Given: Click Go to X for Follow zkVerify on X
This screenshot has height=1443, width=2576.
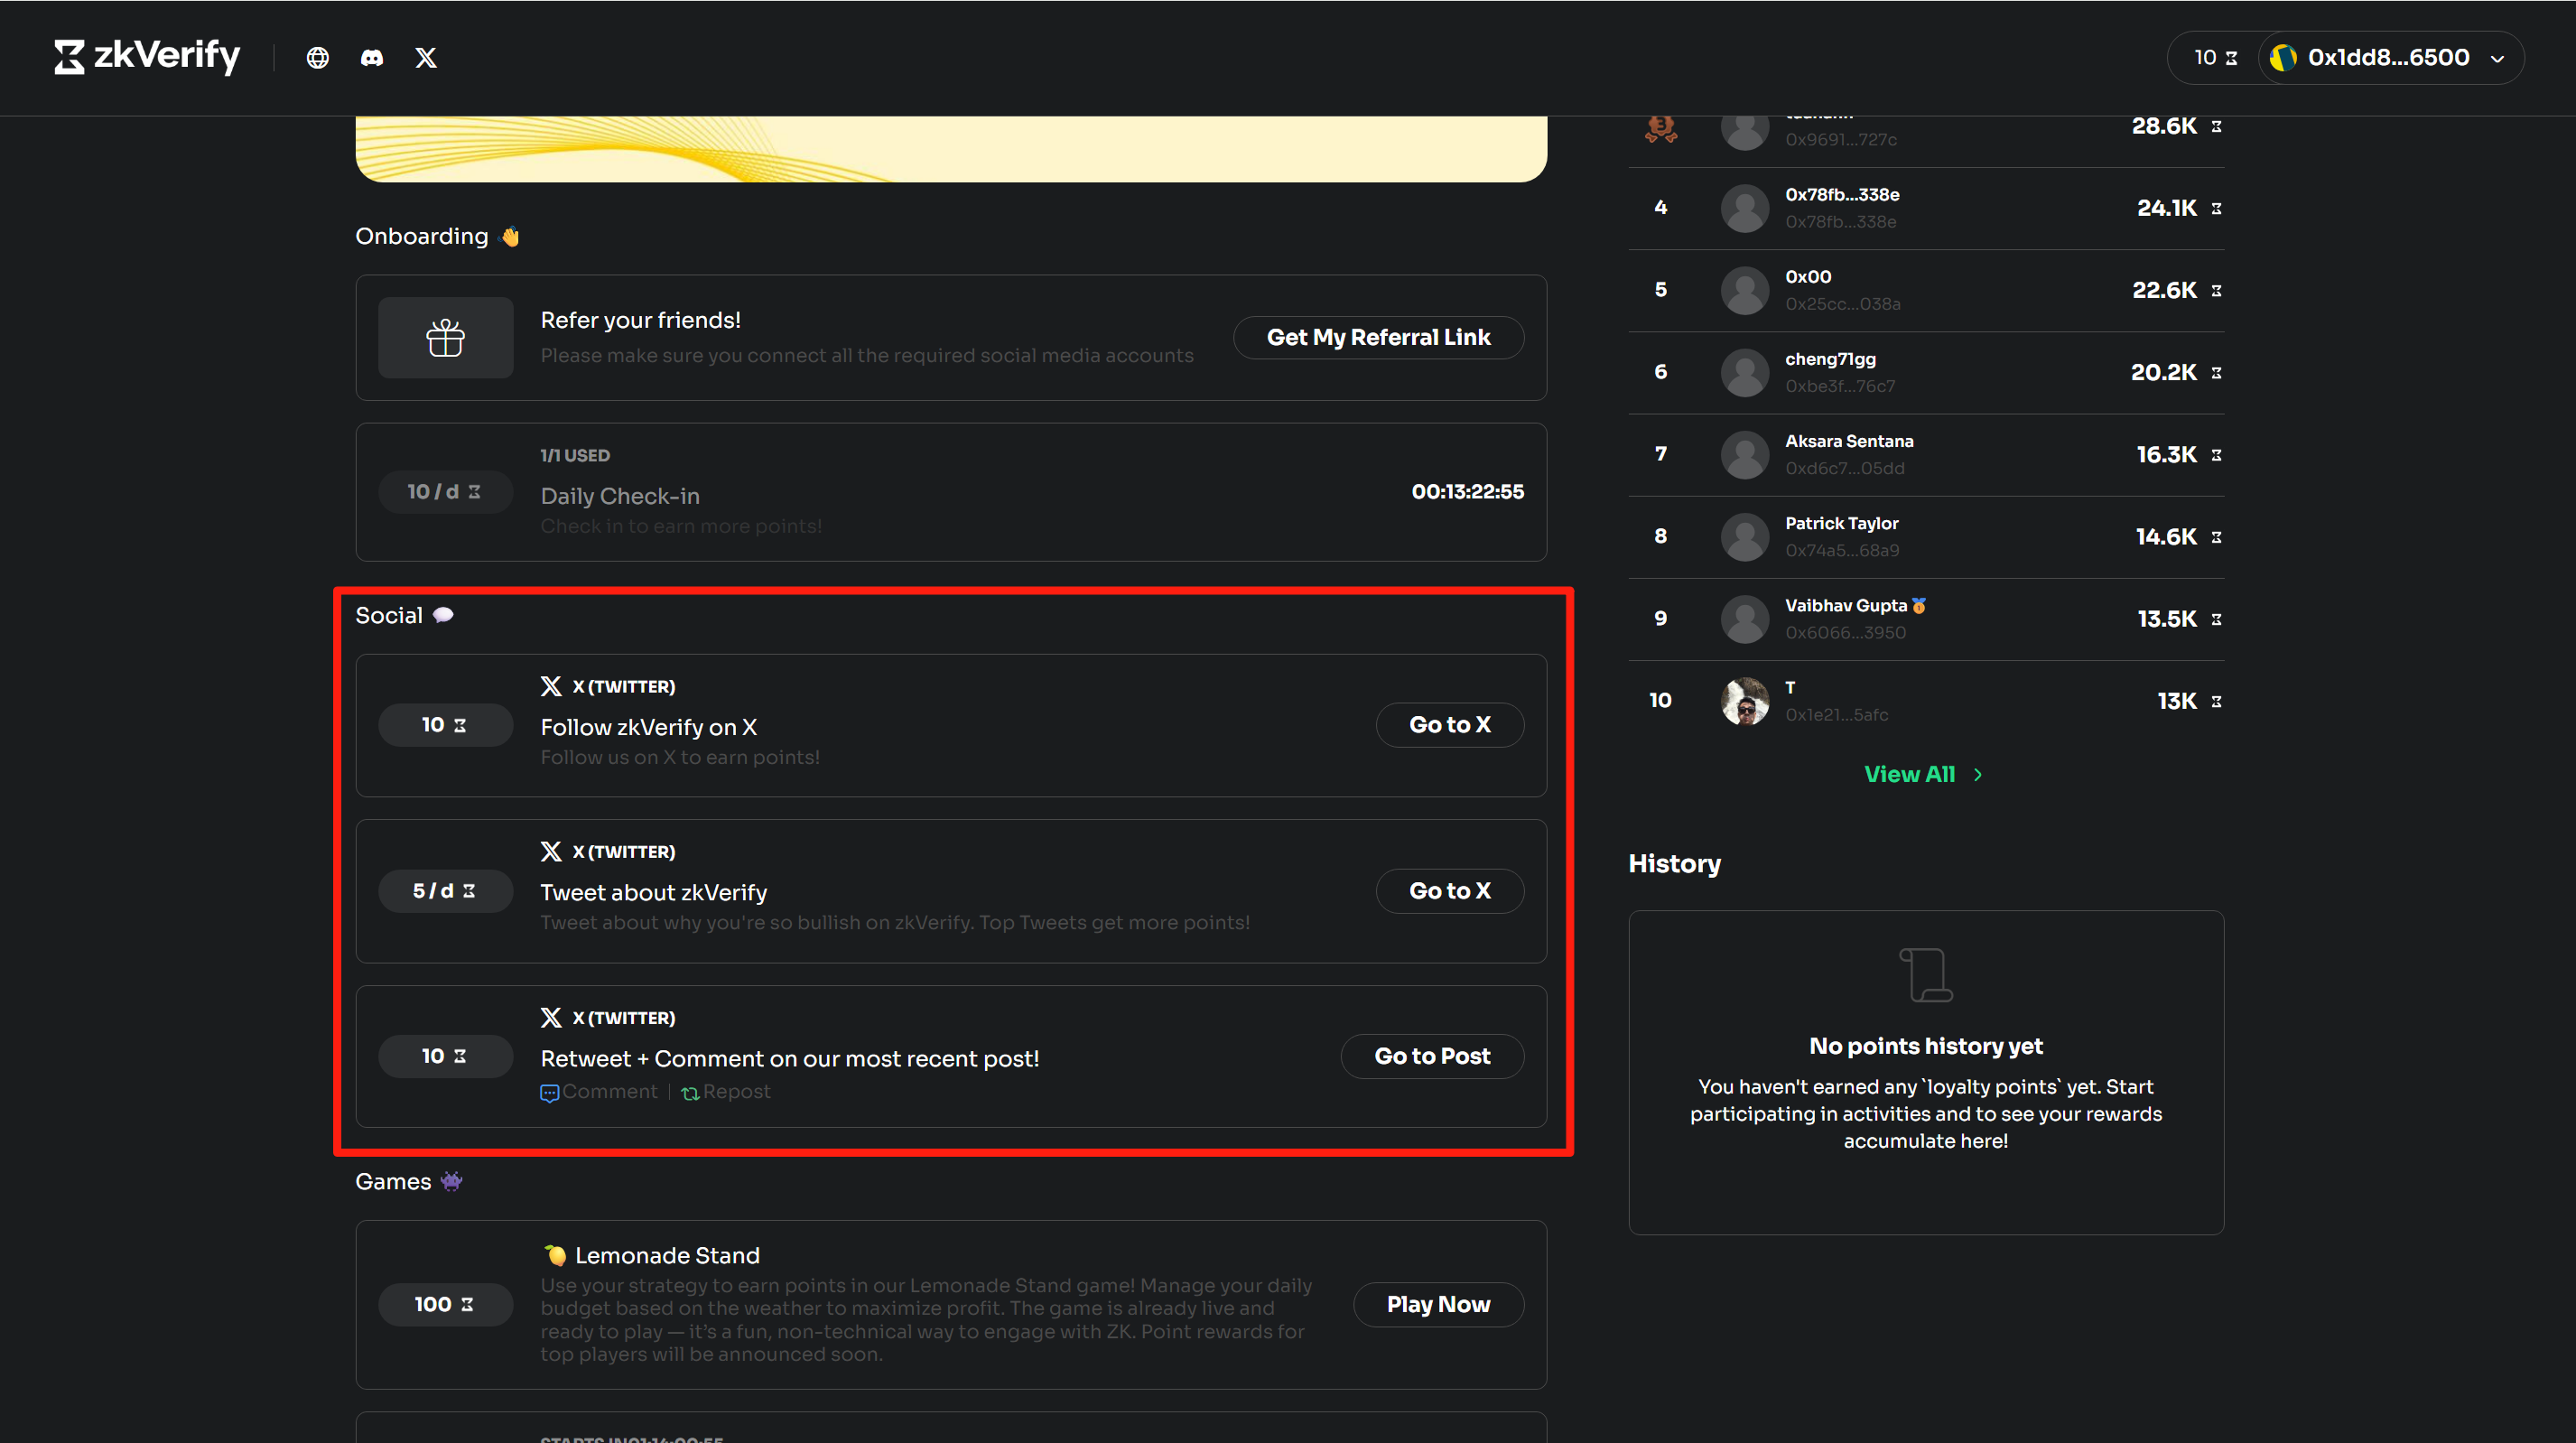Looking at the screenshot, I should point(1449,725).
